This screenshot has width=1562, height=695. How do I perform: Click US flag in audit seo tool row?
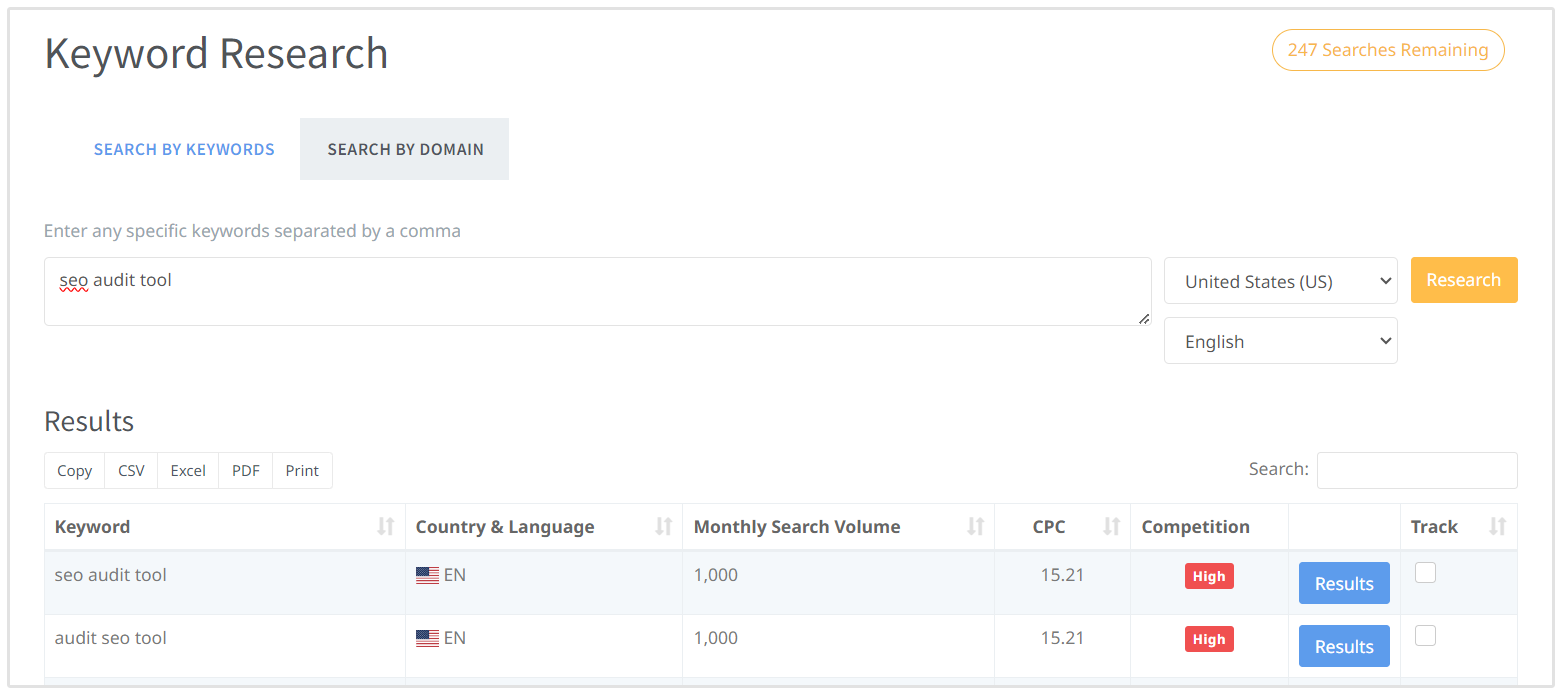(x=427, y=638)
